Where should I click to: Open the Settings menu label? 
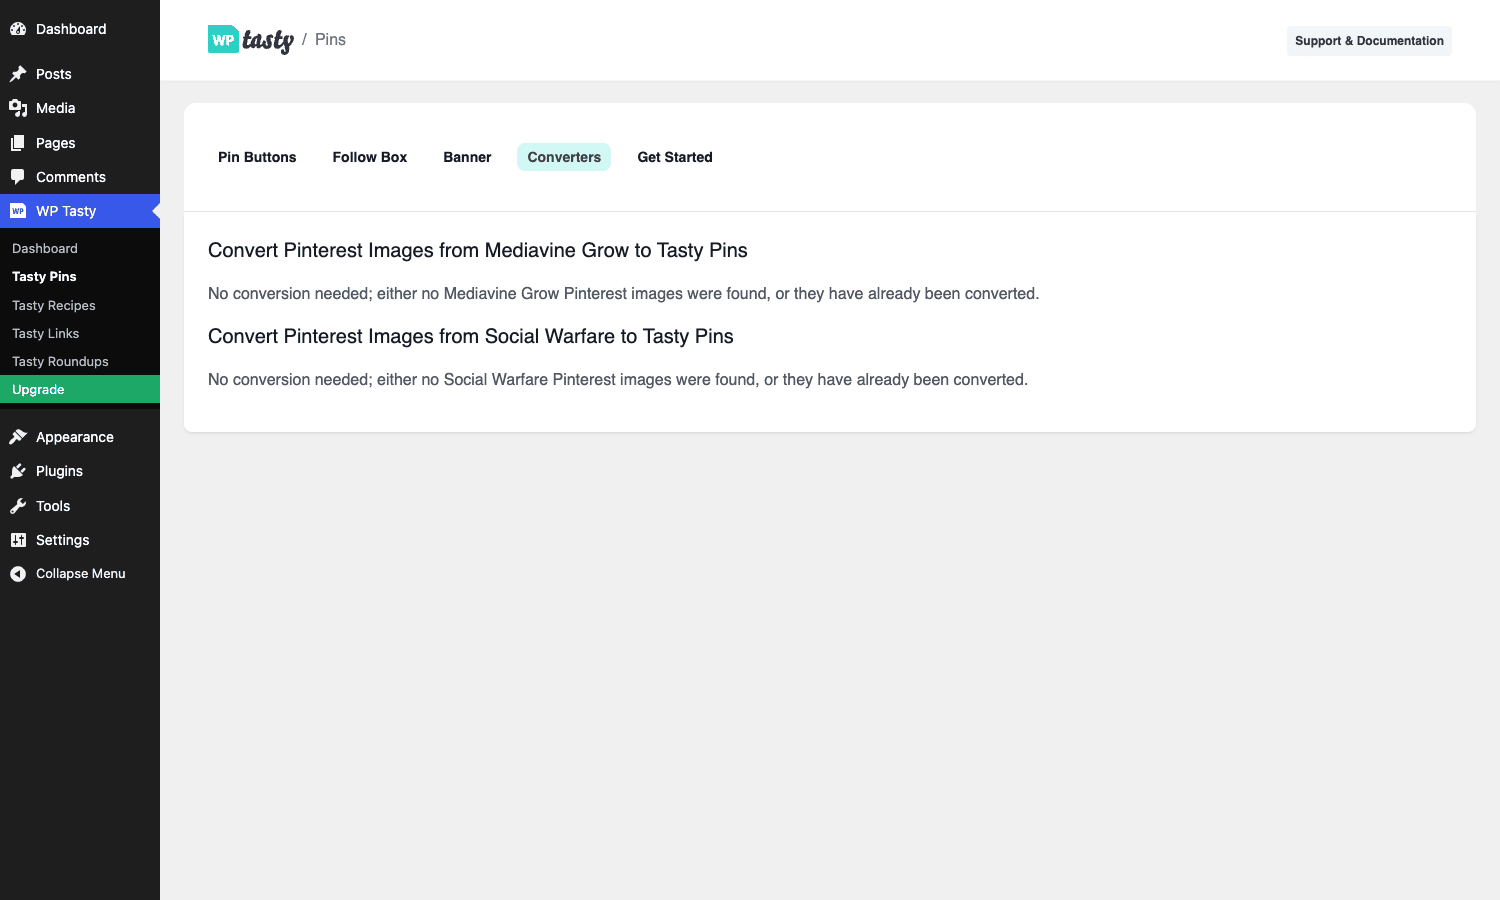(63, 540)
